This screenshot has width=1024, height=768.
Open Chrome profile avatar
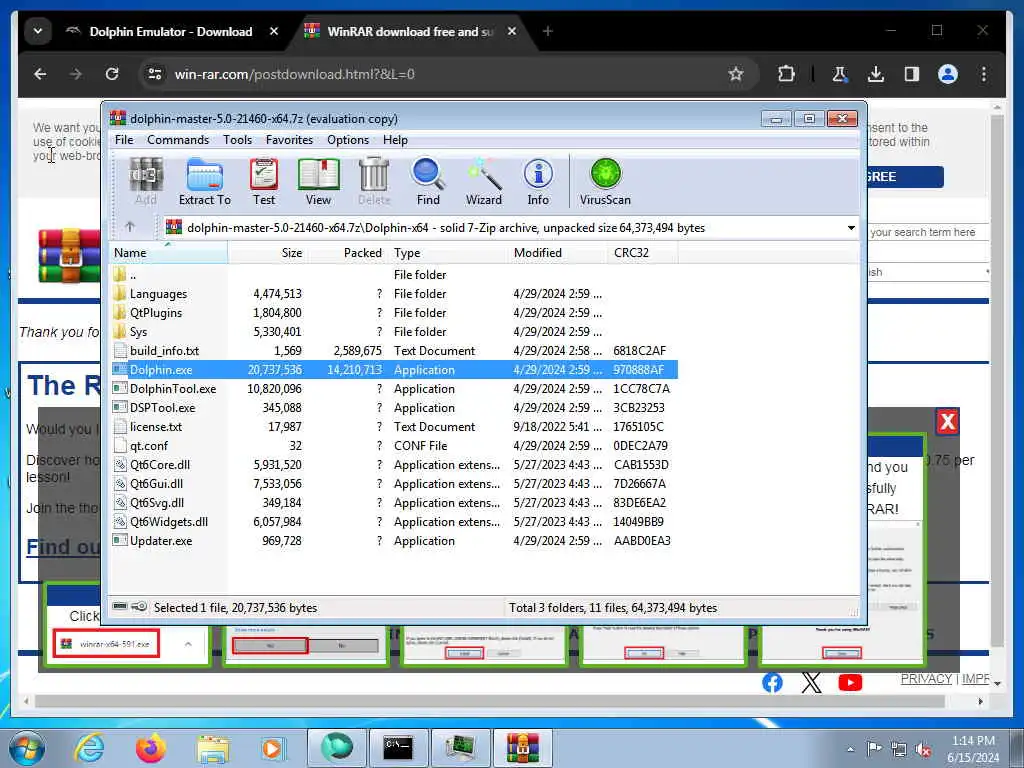click(x=948, y=74)
